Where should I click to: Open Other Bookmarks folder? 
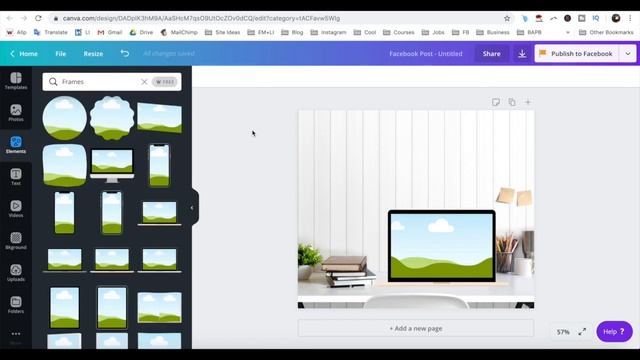click(x=606, y=32)
